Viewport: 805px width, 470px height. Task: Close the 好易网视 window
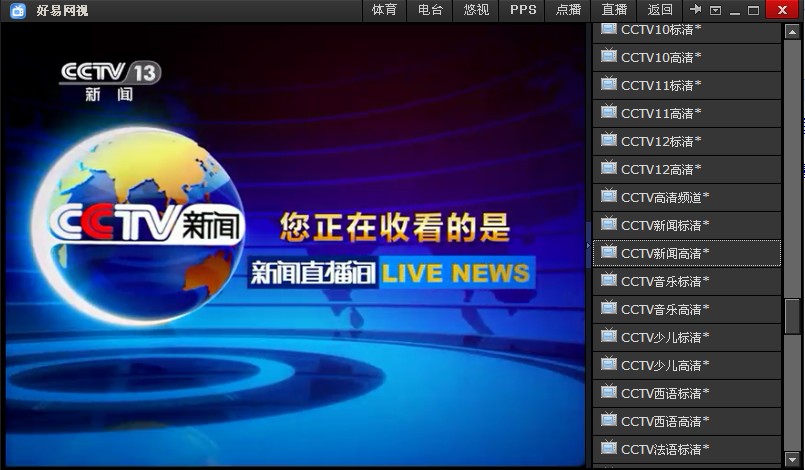(x=782, y=10)
